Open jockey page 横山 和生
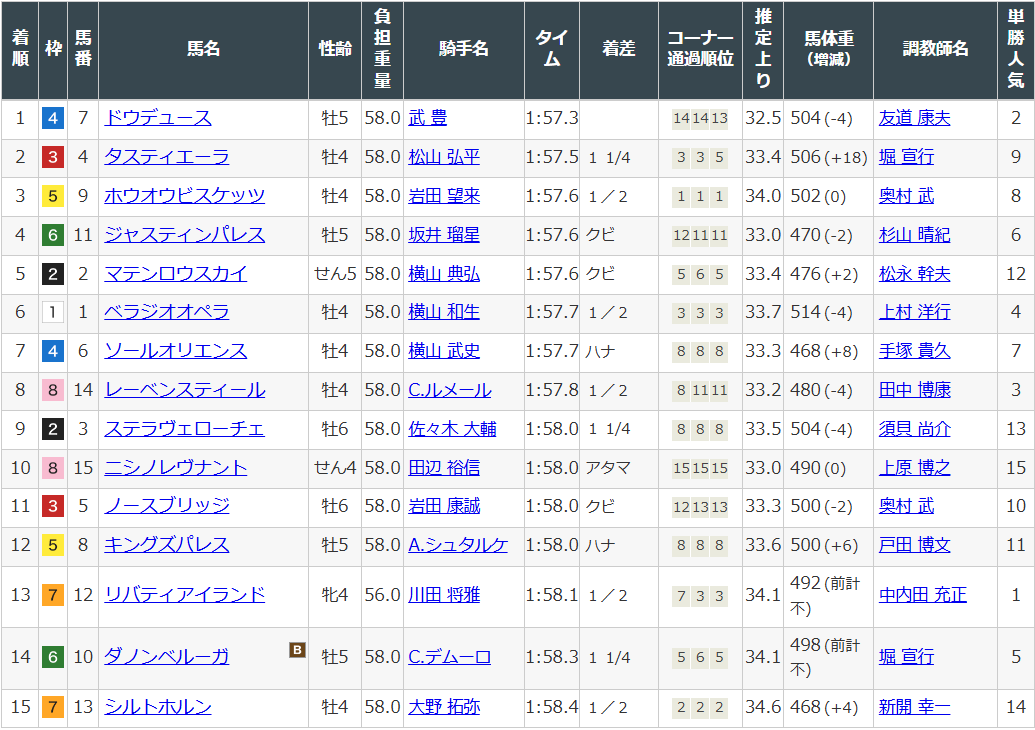 444,312
